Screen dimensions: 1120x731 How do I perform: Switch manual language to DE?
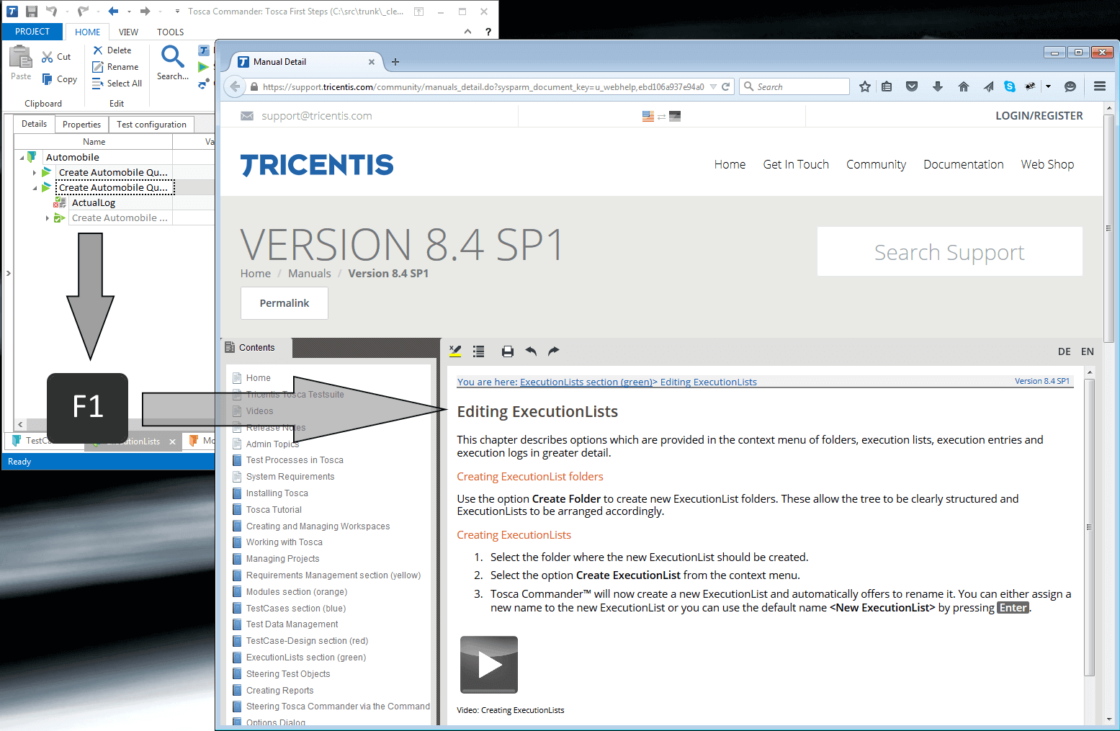pos(1064,352)
